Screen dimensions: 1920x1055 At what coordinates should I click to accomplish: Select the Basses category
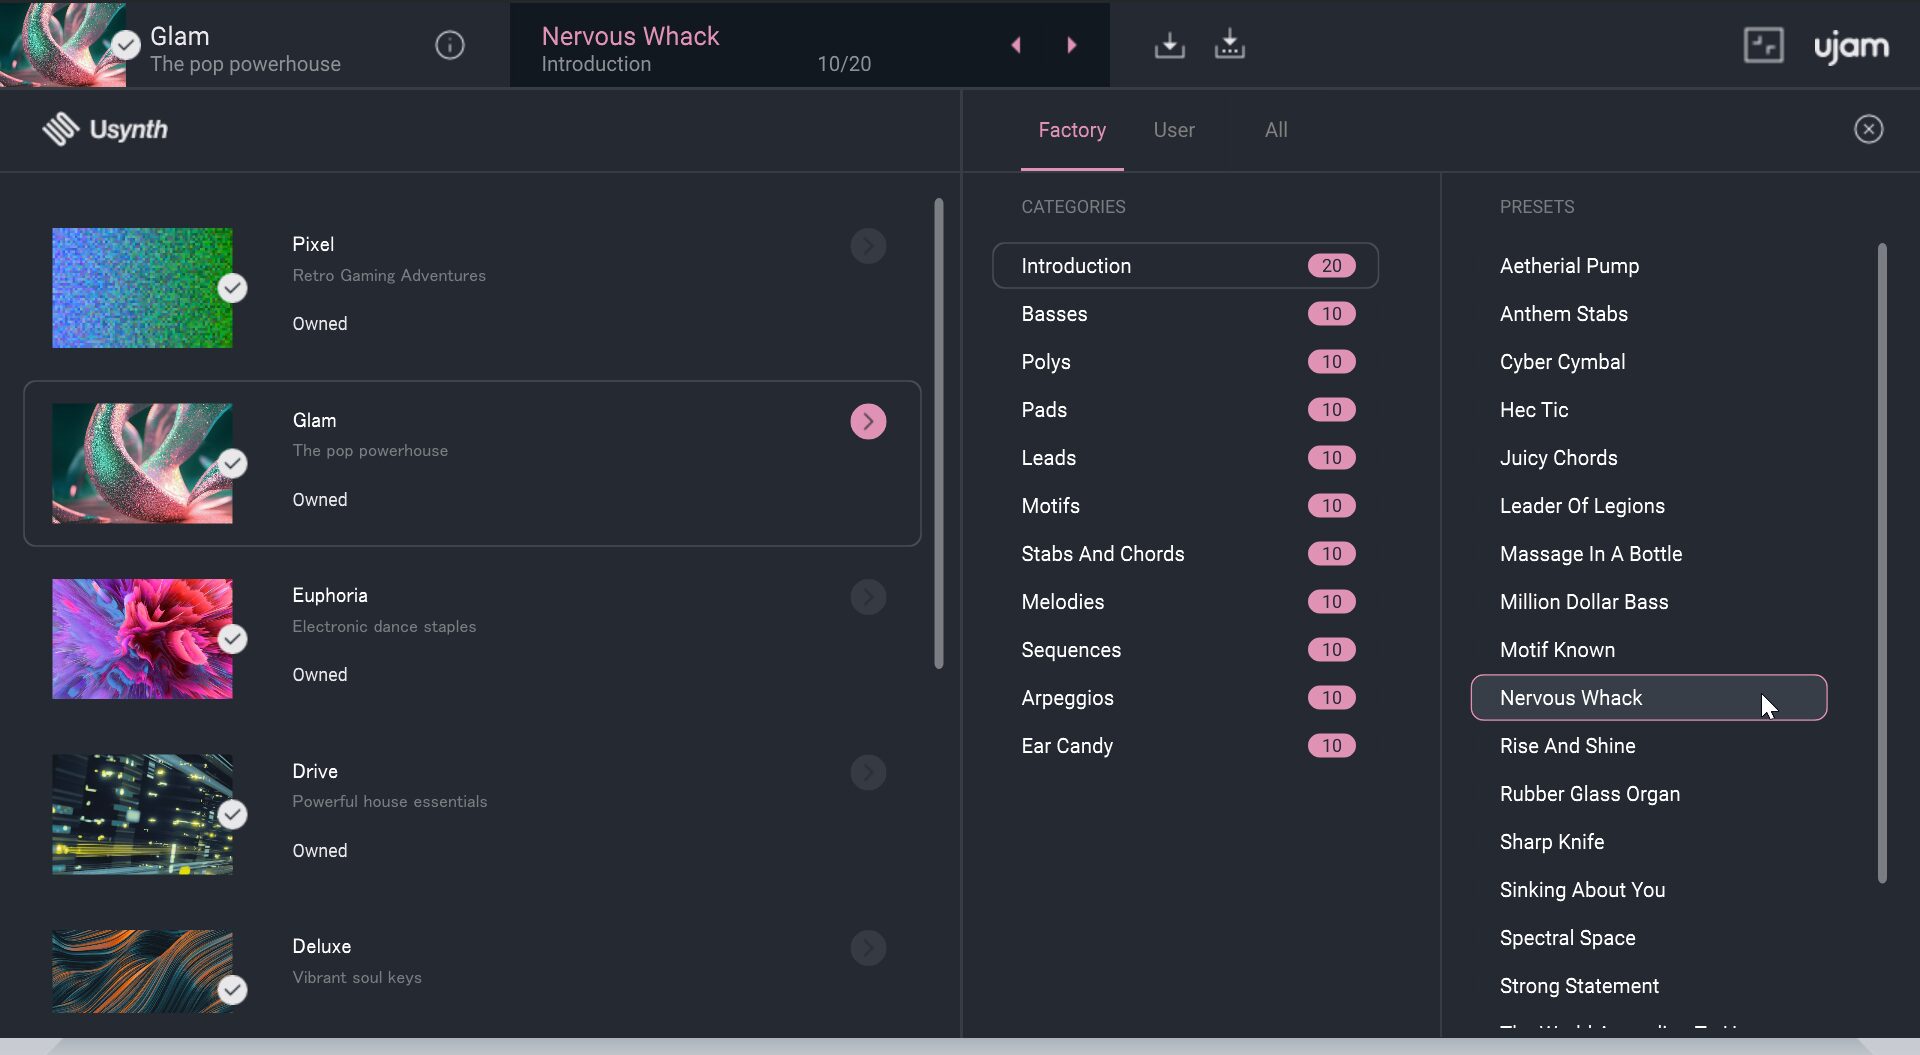click(x=1185, y=314)
